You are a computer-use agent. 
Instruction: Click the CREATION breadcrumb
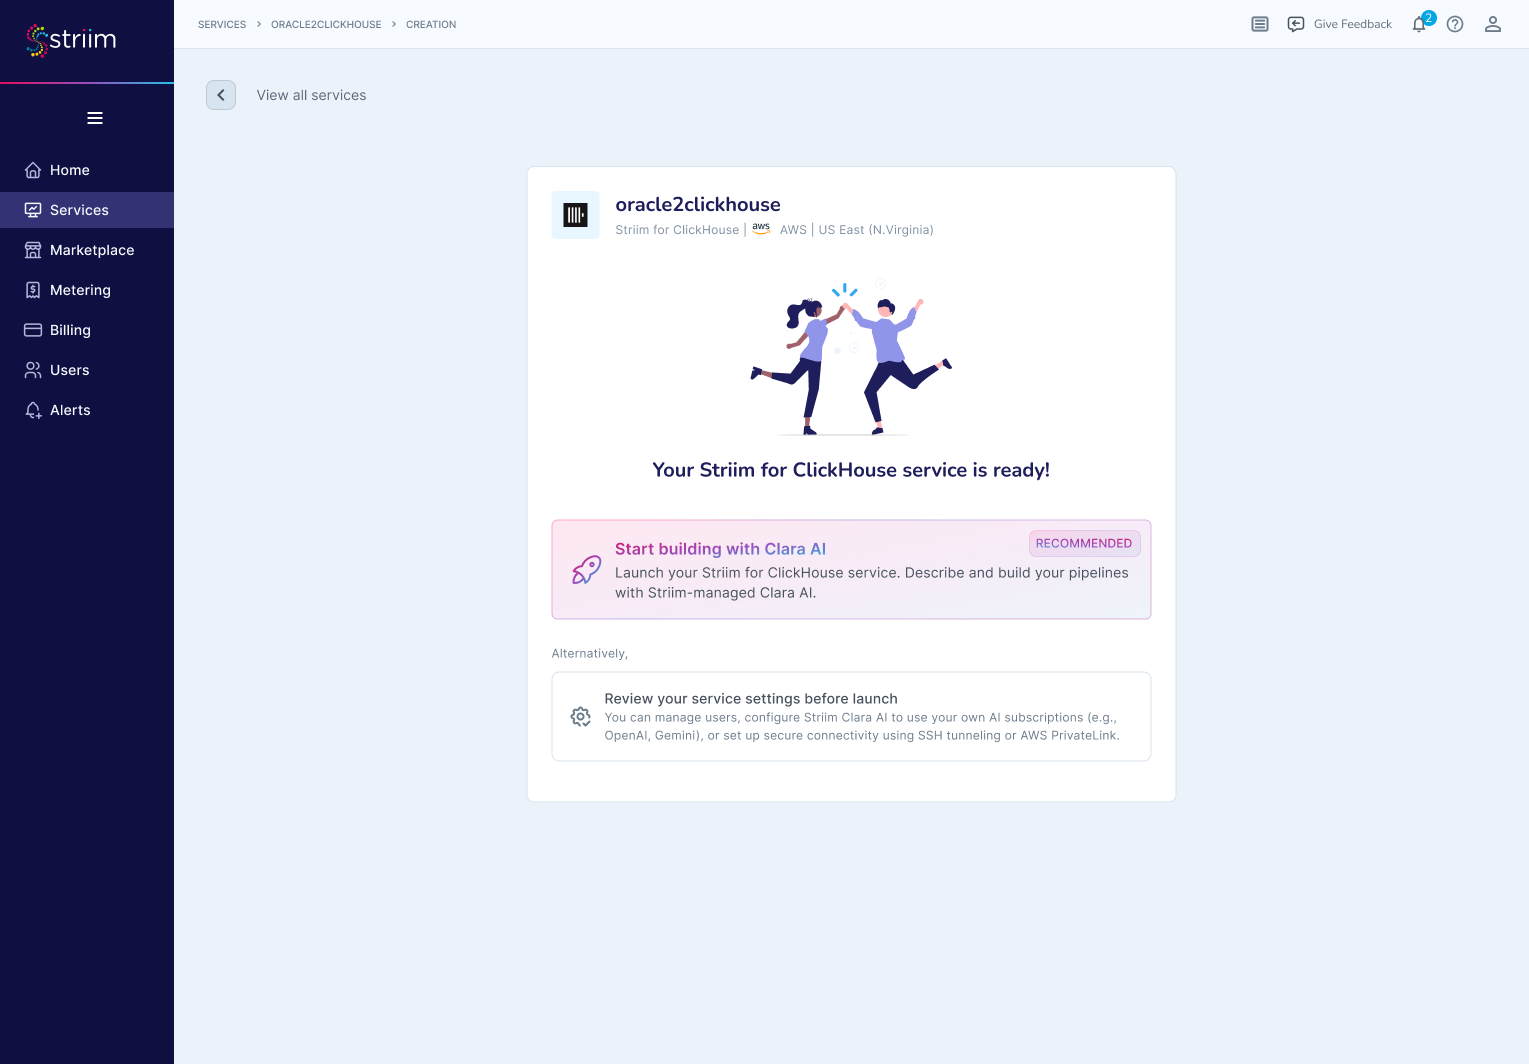(431, 25)
